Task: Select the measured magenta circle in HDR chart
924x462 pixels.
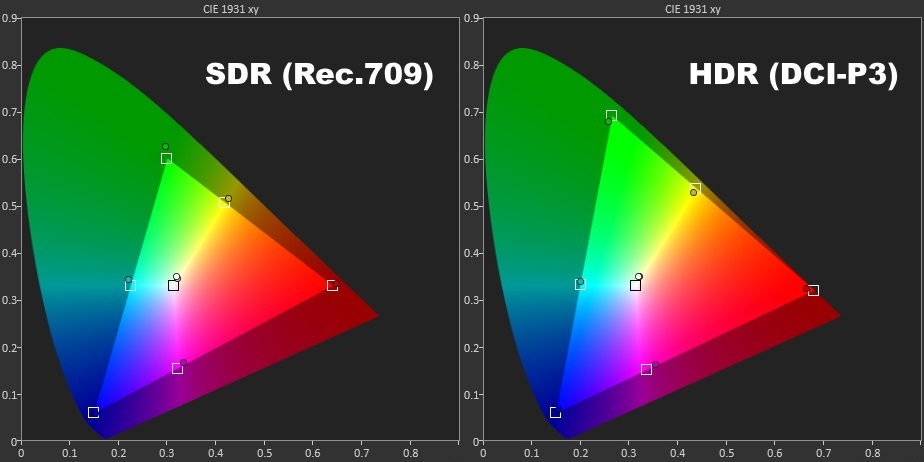Action: 655,365
